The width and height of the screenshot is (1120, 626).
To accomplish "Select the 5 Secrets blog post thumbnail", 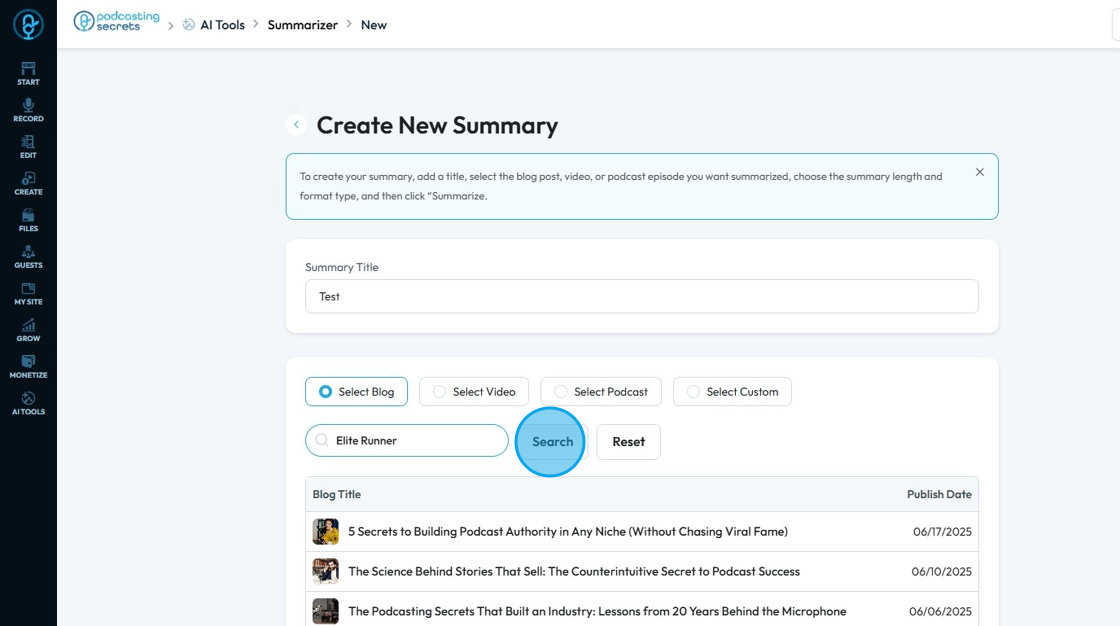I will pos(325,532).
